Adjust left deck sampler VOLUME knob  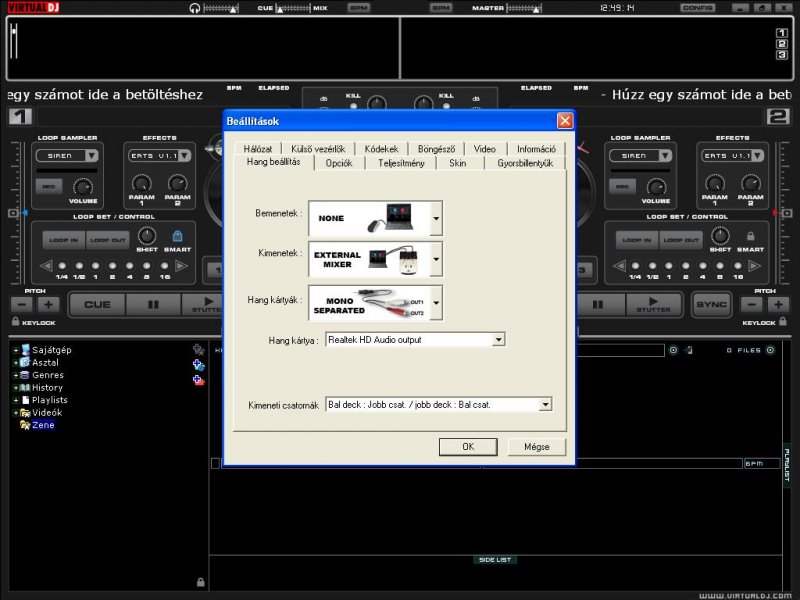point(83,187)
